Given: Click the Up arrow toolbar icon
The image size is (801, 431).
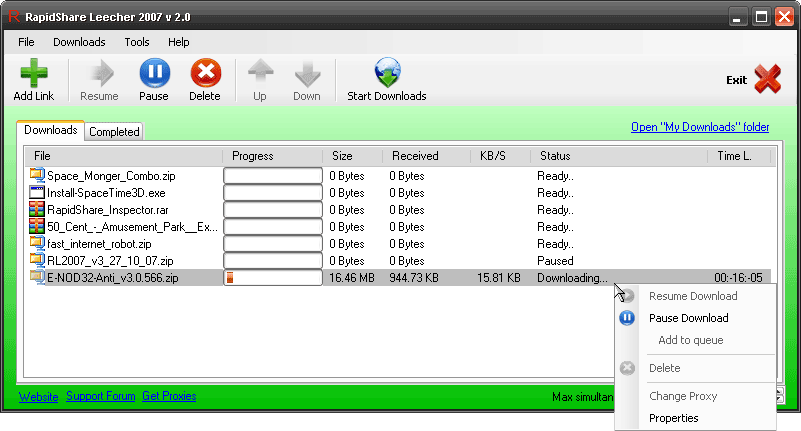Looking at the screenshot, I should [x=260, y=73].
